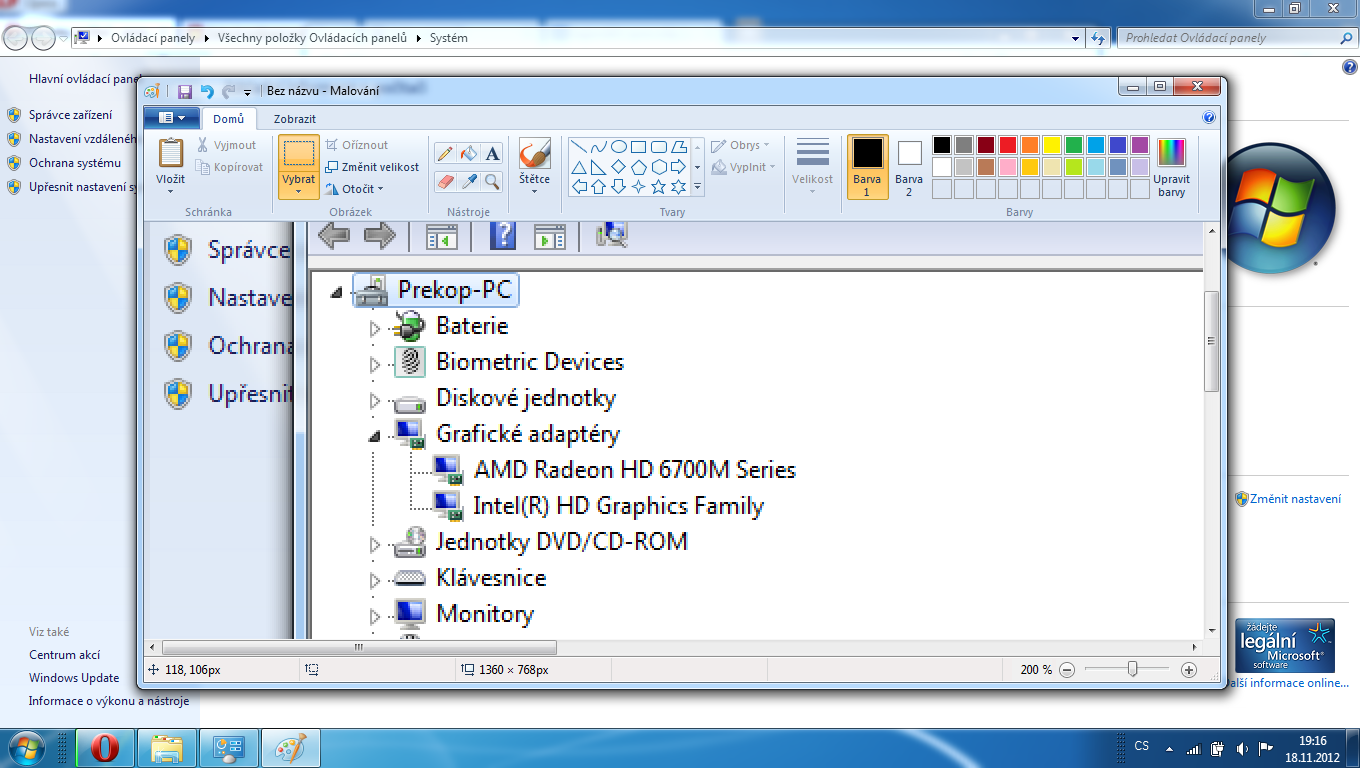The height and width of the screenshot is (768, 1360).
Task: Open Opera from the taskbar
Action: pyautogui.click(x=105, y=747)
